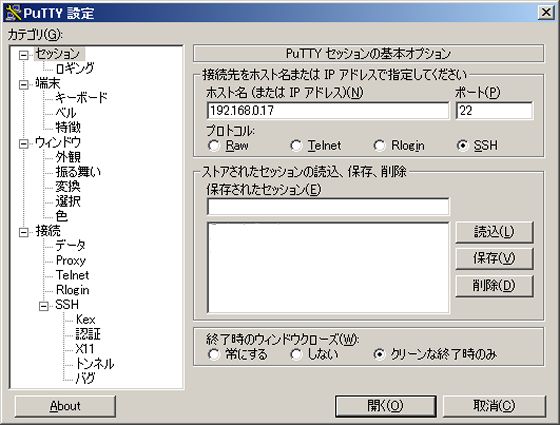Screen dimensions: 560x425
Task: Click the host name input field
Action: click(328, 110)
